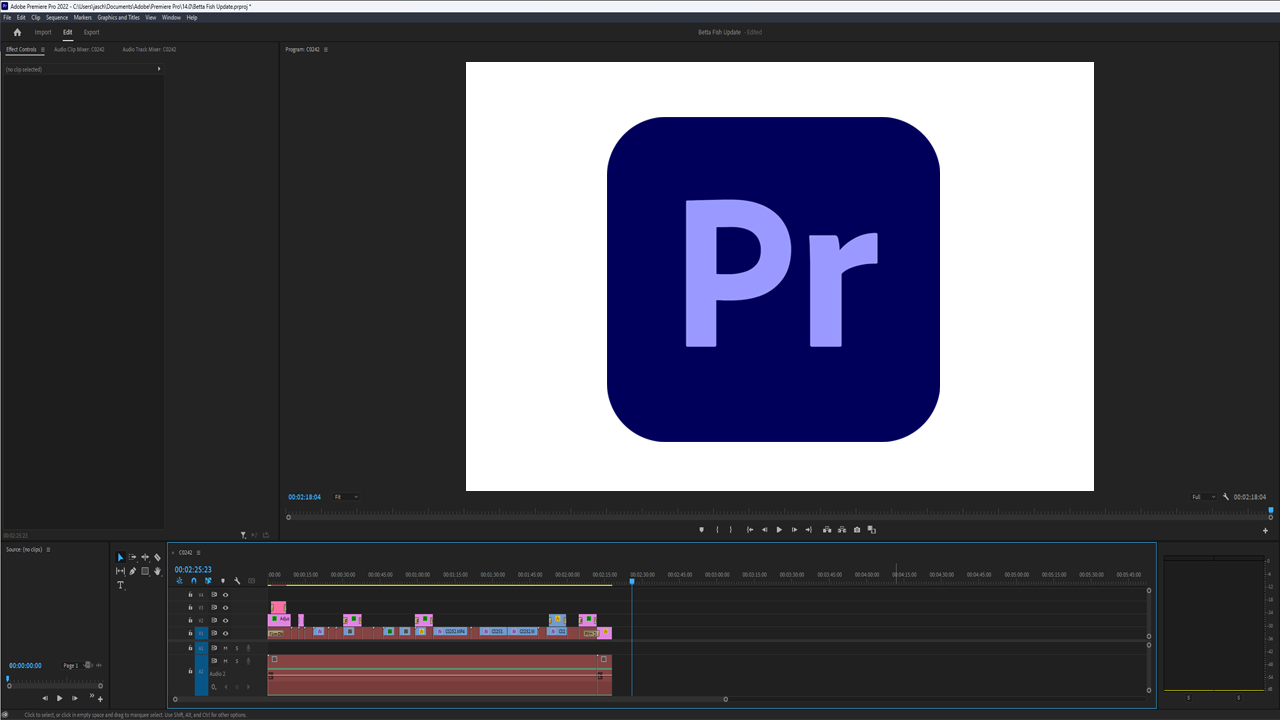Mark Out point in the Program monitor
This screenshot has height=720, width=1280.
pos(731,530)
